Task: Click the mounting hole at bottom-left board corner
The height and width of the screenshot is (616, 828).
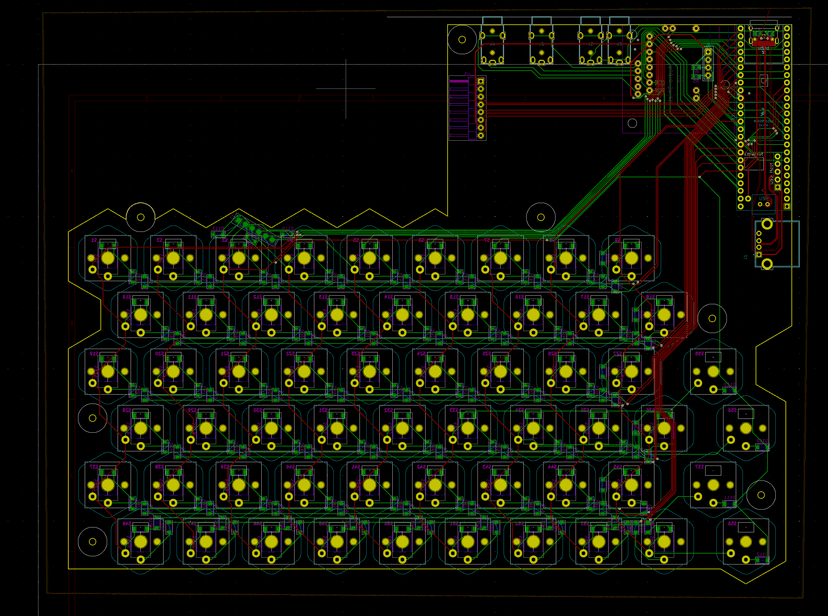Action: tap(92, 542)
